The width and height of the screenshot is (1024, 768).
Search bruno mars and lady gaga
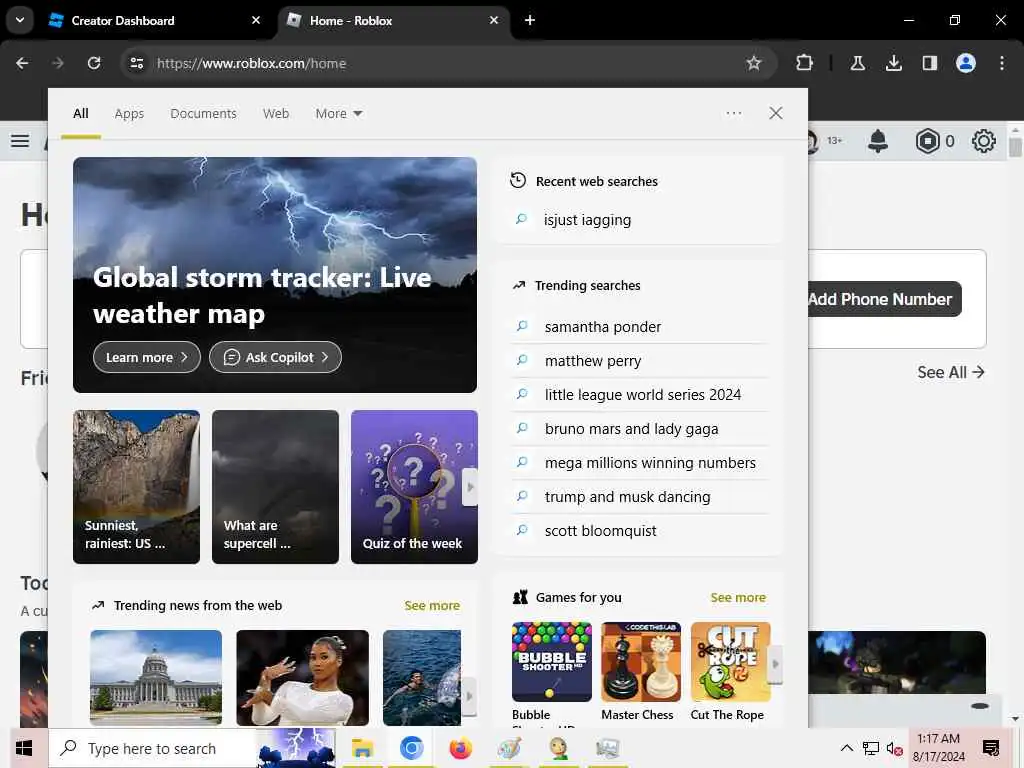click(x=640, y=428)
